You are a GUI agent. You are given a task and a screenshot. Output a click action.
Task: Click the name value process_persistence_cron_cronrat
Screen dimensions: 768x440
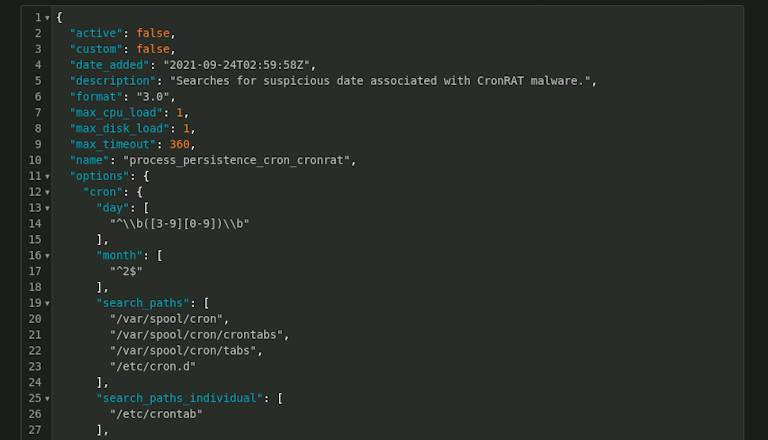coord(237,160)
